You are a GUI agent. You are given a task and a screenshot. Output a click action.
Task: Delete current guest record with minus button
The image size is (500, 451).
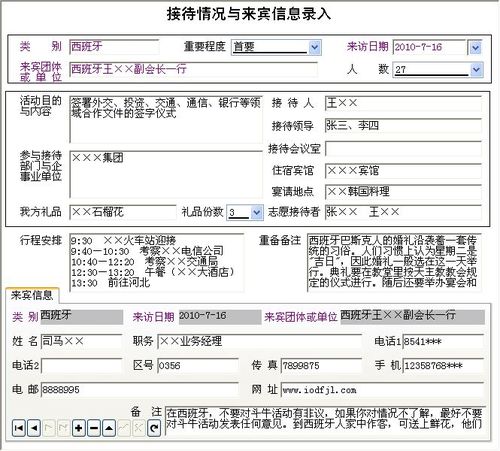pyautogui.click(x=94, y=428)
